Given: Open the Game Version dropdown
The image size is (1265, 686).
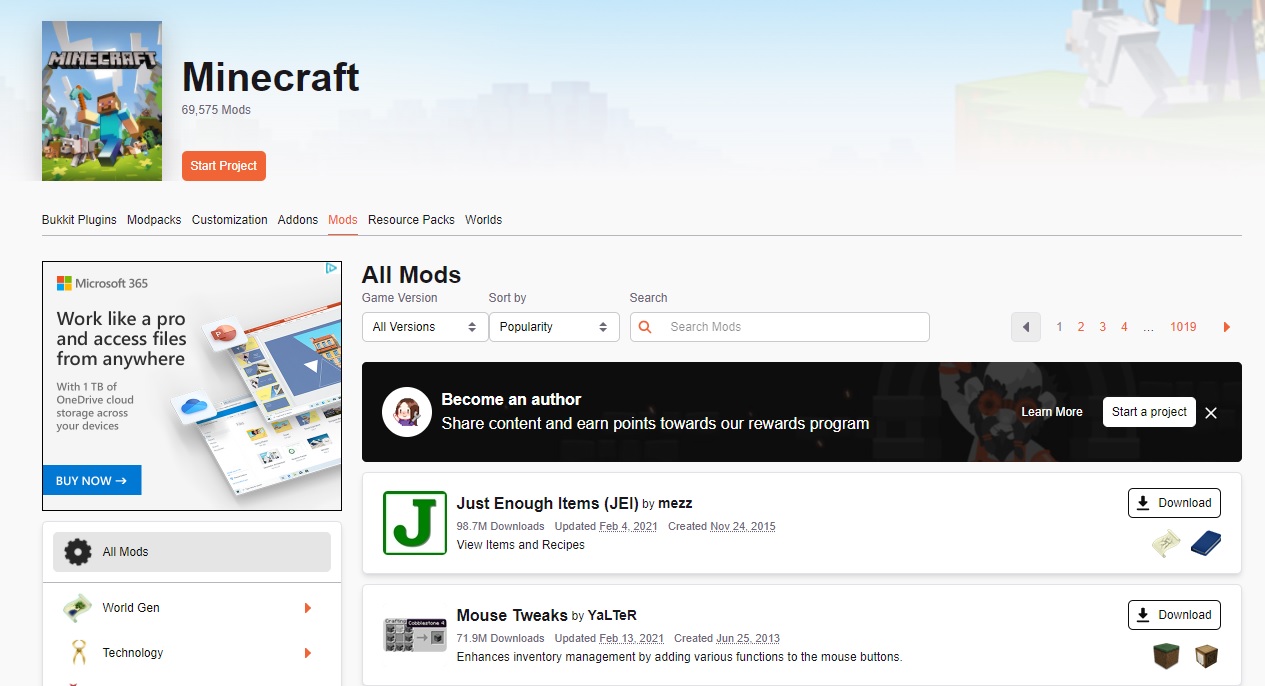Looking at the screenshot, I should pos(424,327).
